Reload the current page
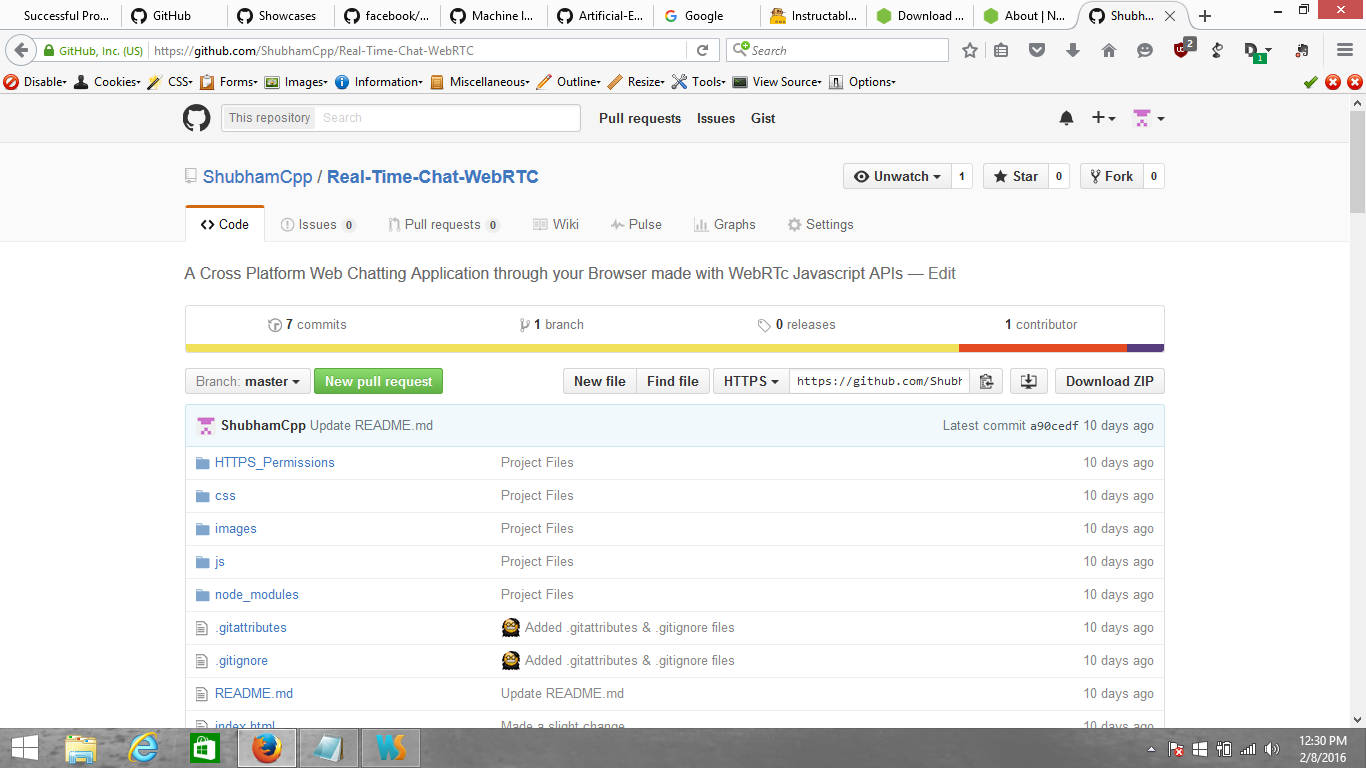This screenshot has height=768, width=1366. point(702,50)
